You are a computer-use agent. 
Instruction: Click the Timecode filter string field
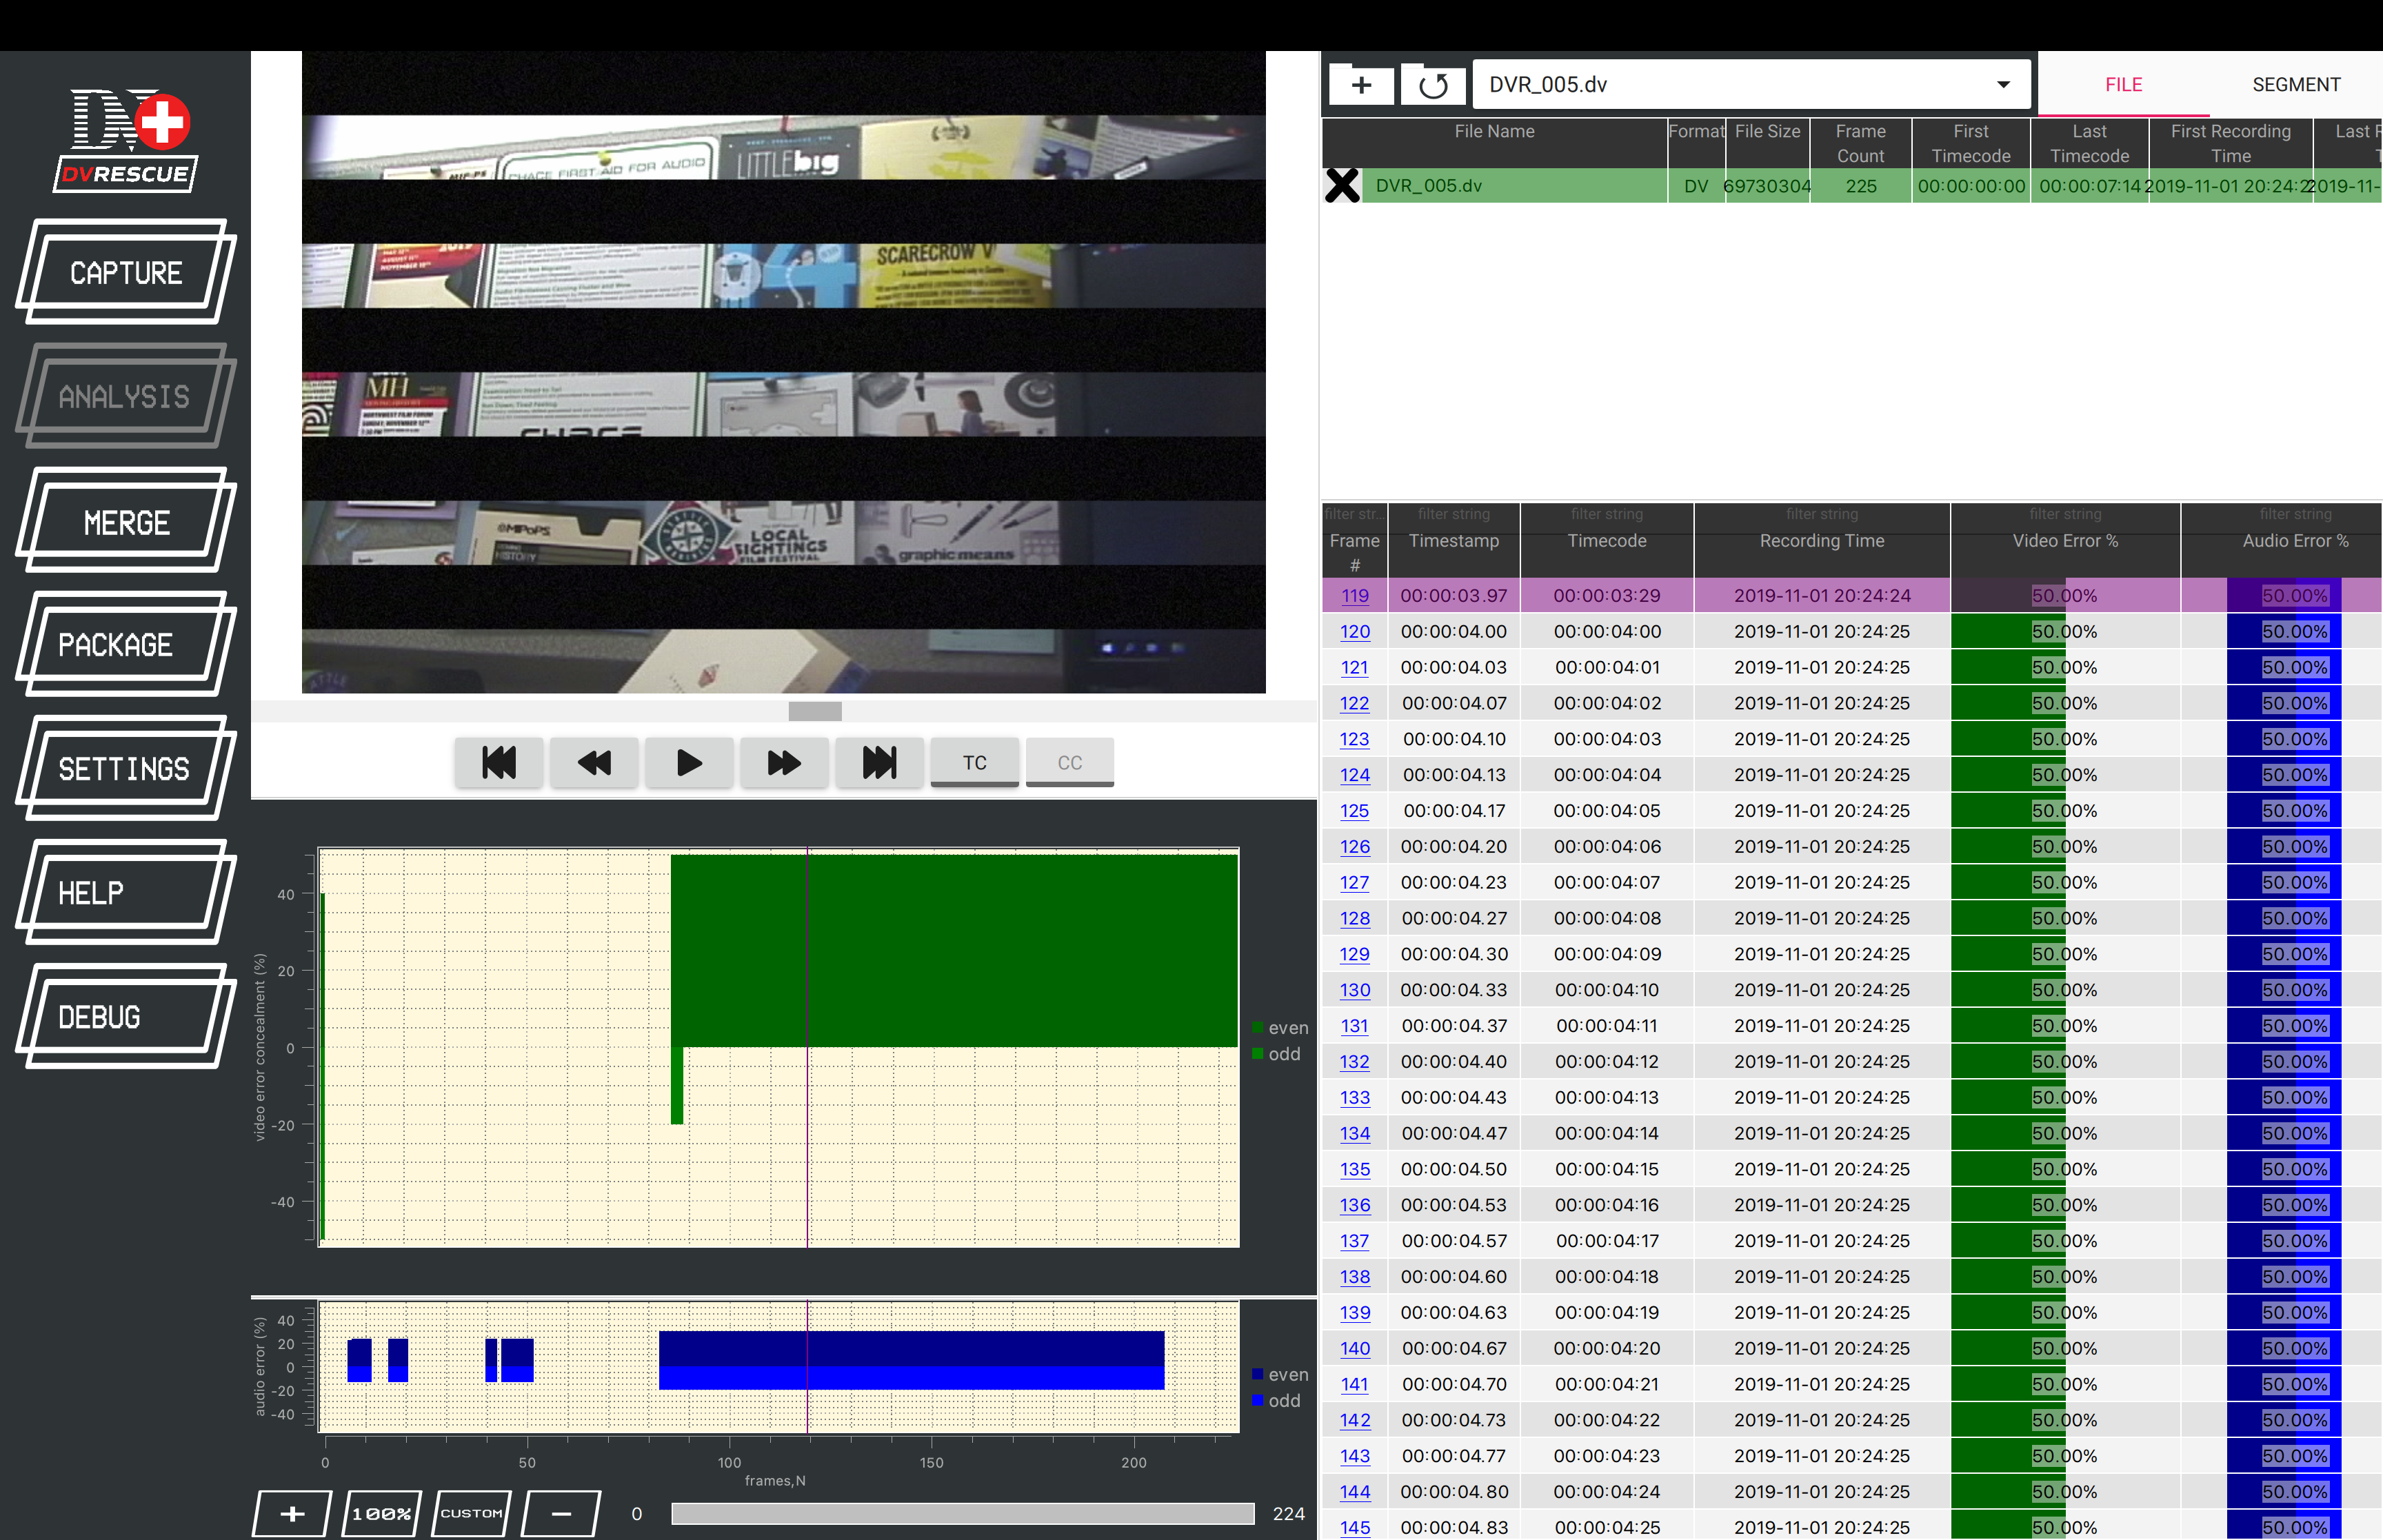click(x=1606, y=514)
